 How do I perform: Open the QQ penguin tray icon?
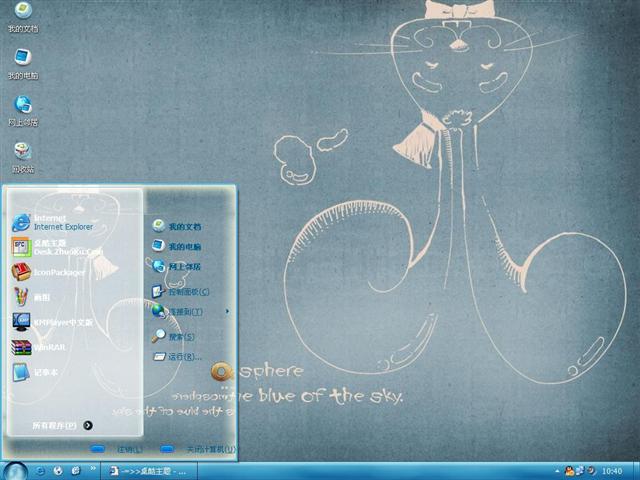coord(569,471)
